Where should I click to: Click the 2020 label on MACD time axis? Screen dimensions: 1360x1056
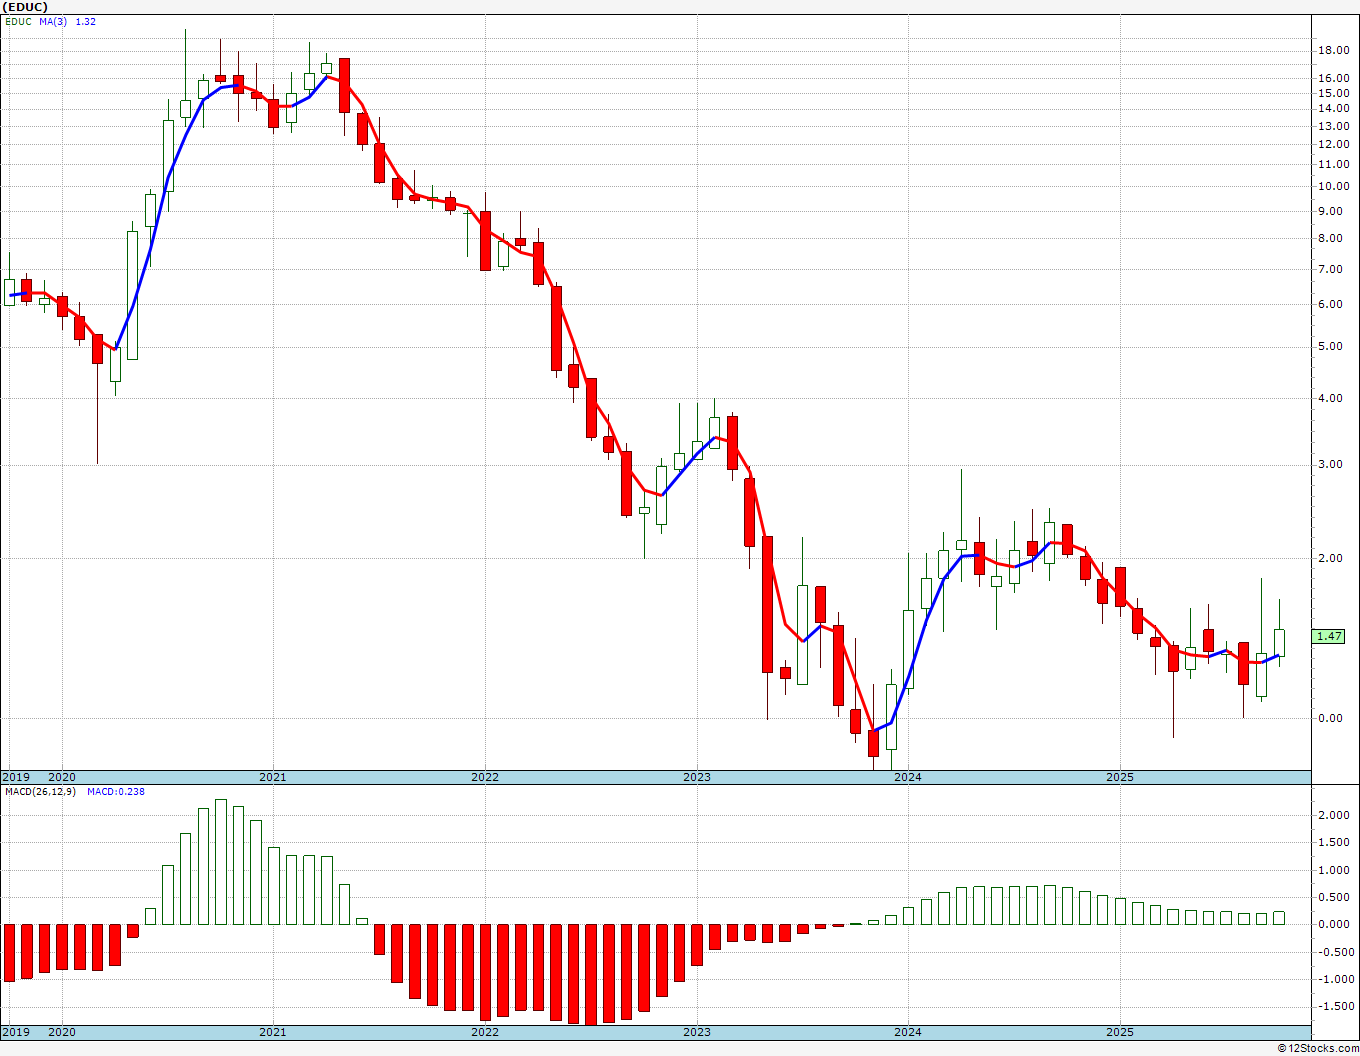[62, 1032]
